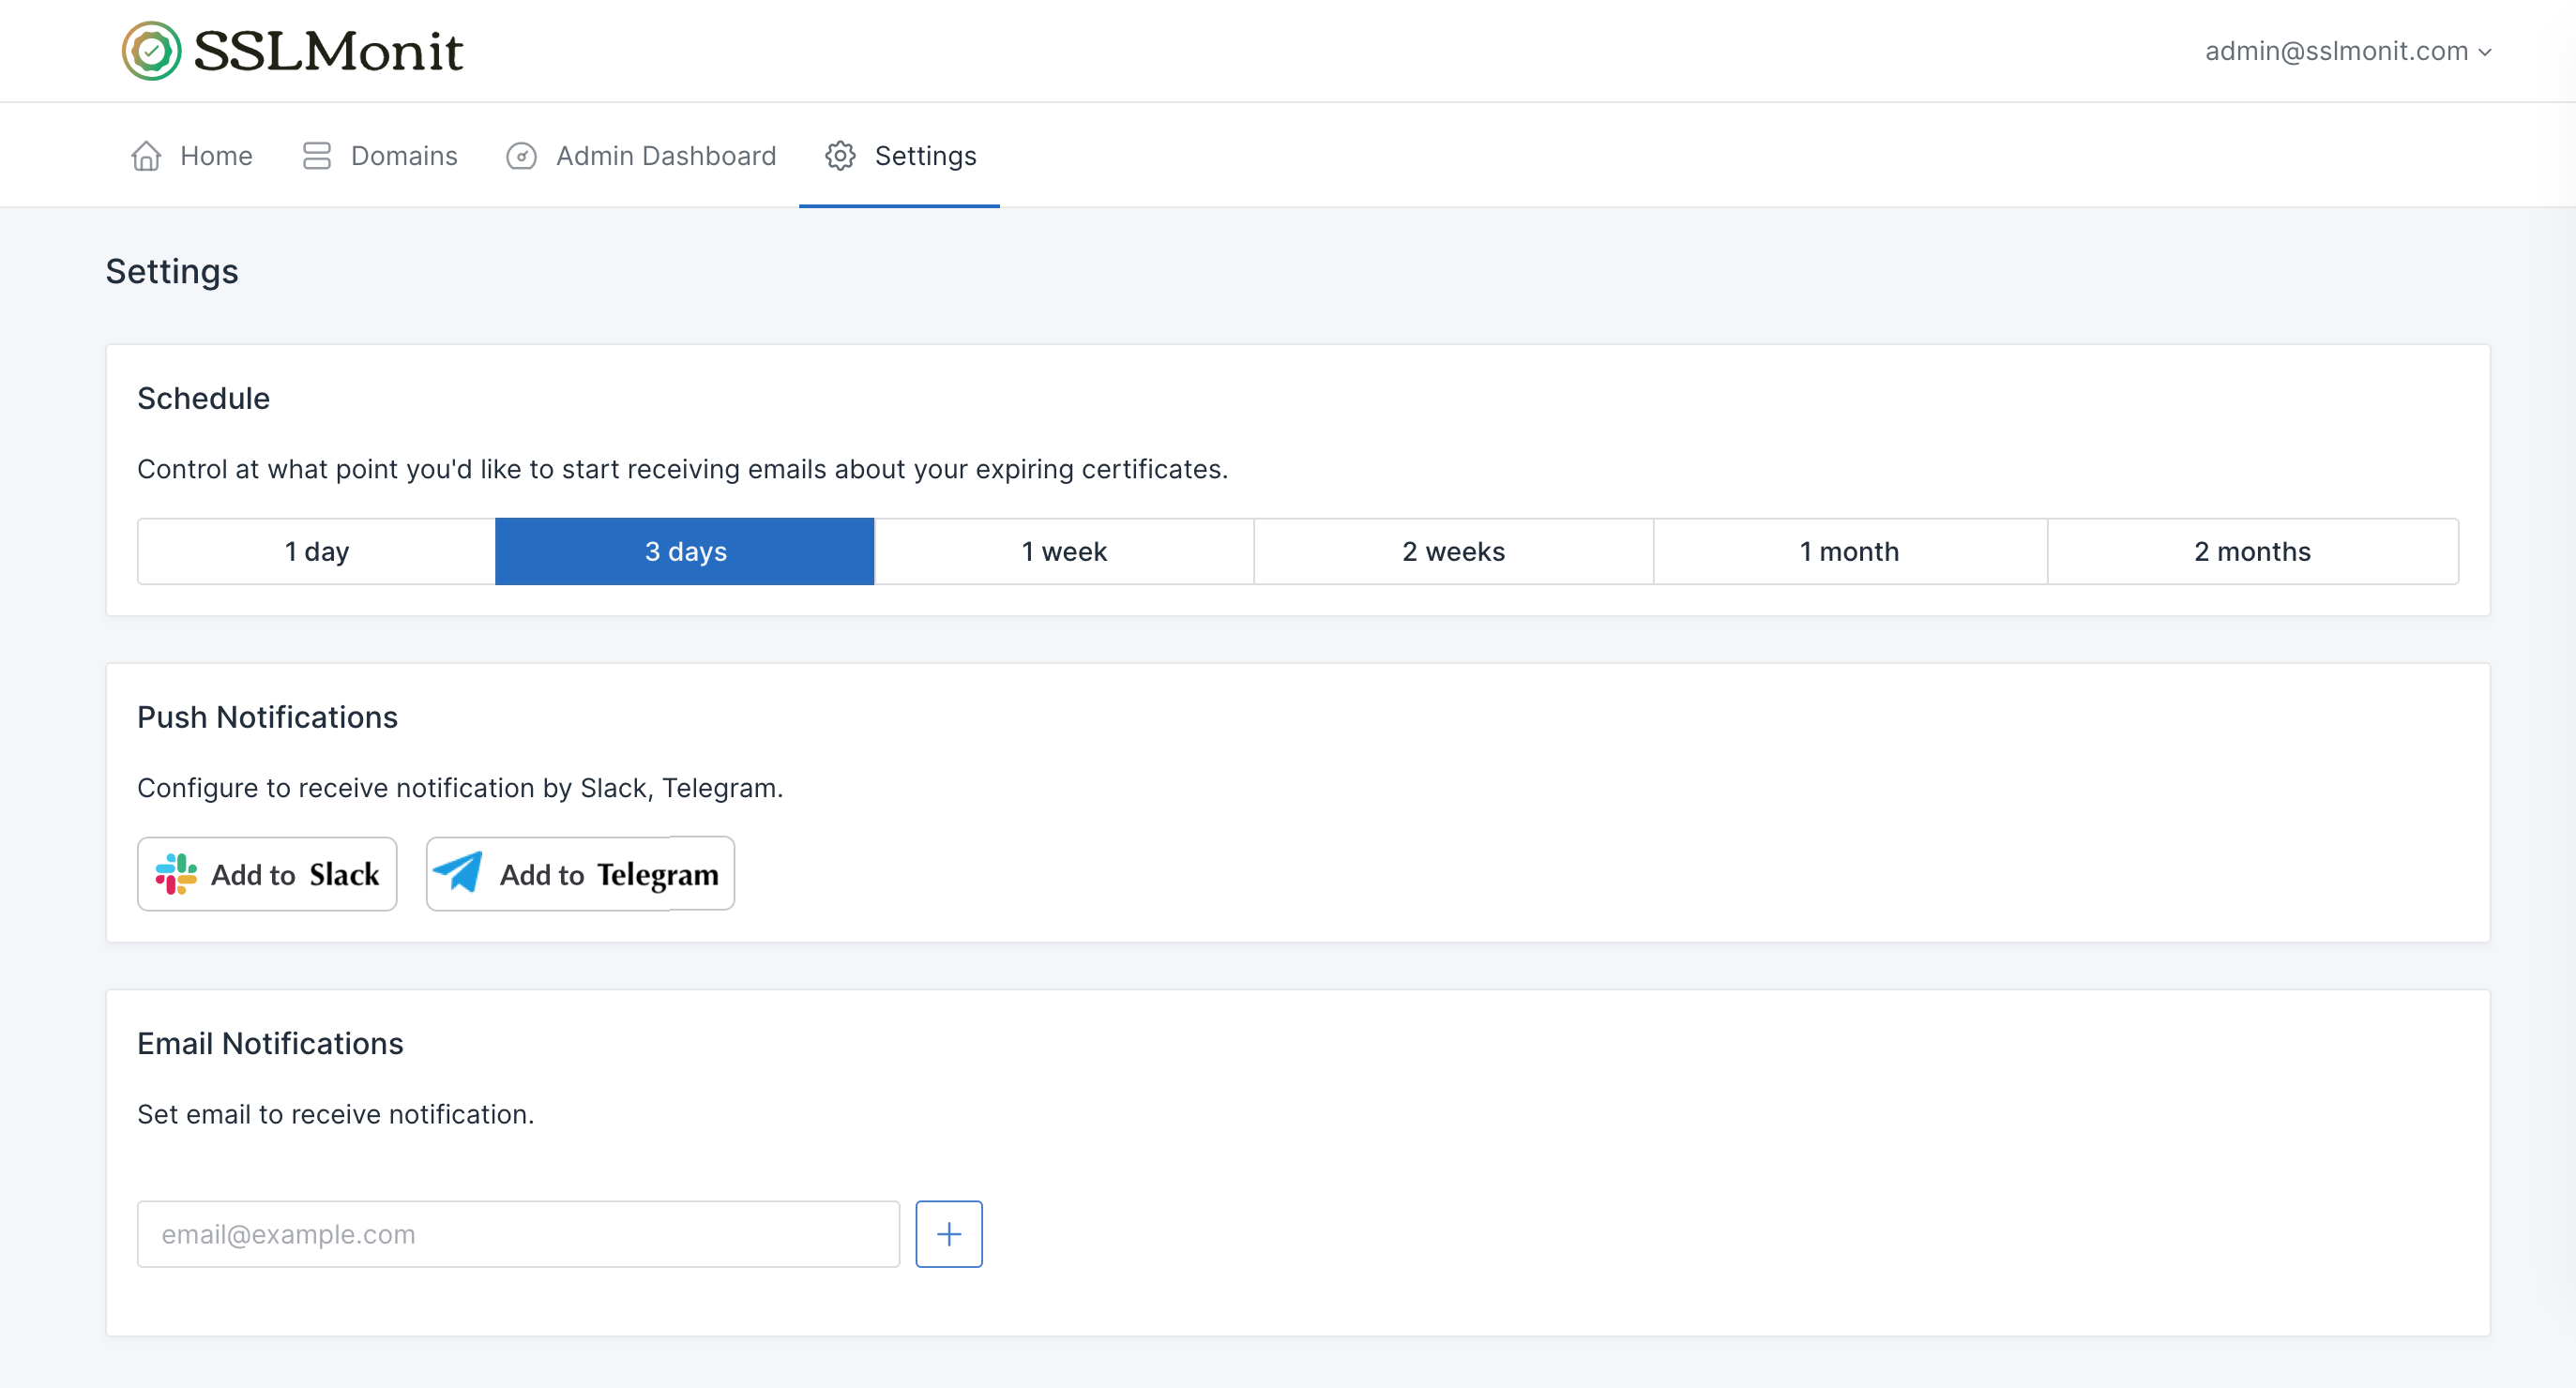Screen dimensions: 2576x1388
Task: Select the 1 day schedule option
Action: 316,552
